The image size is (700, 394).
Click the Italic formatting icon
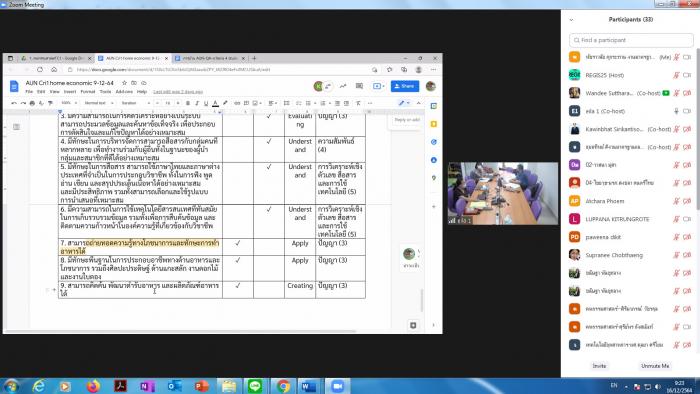tap(197, 103)
